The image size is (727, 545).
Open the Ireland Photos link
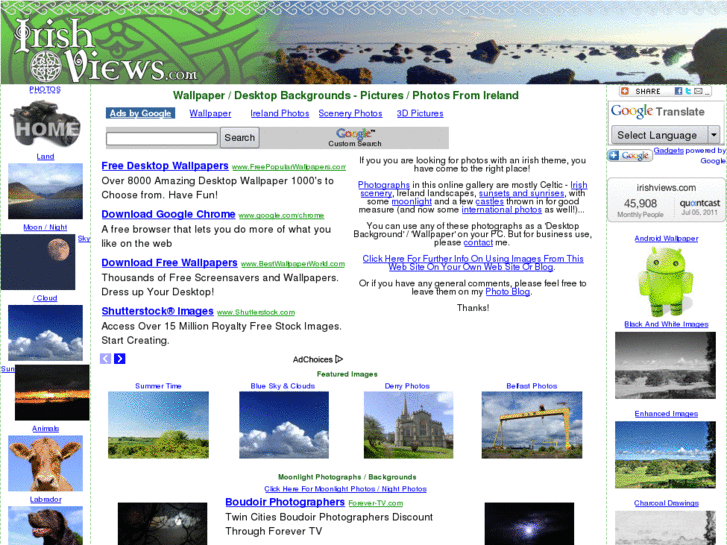[x=280, y=113]
